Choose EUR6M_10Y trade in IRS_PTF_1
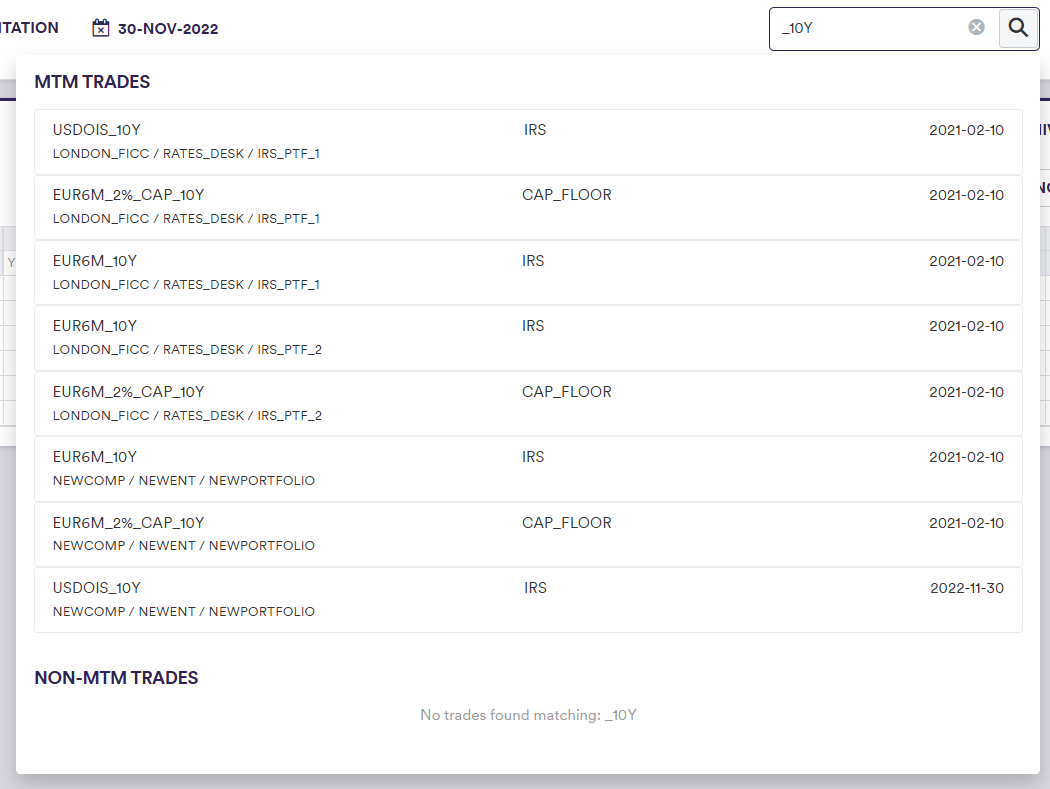Viewport: 1050px width, 789px height. coord(528,272)
